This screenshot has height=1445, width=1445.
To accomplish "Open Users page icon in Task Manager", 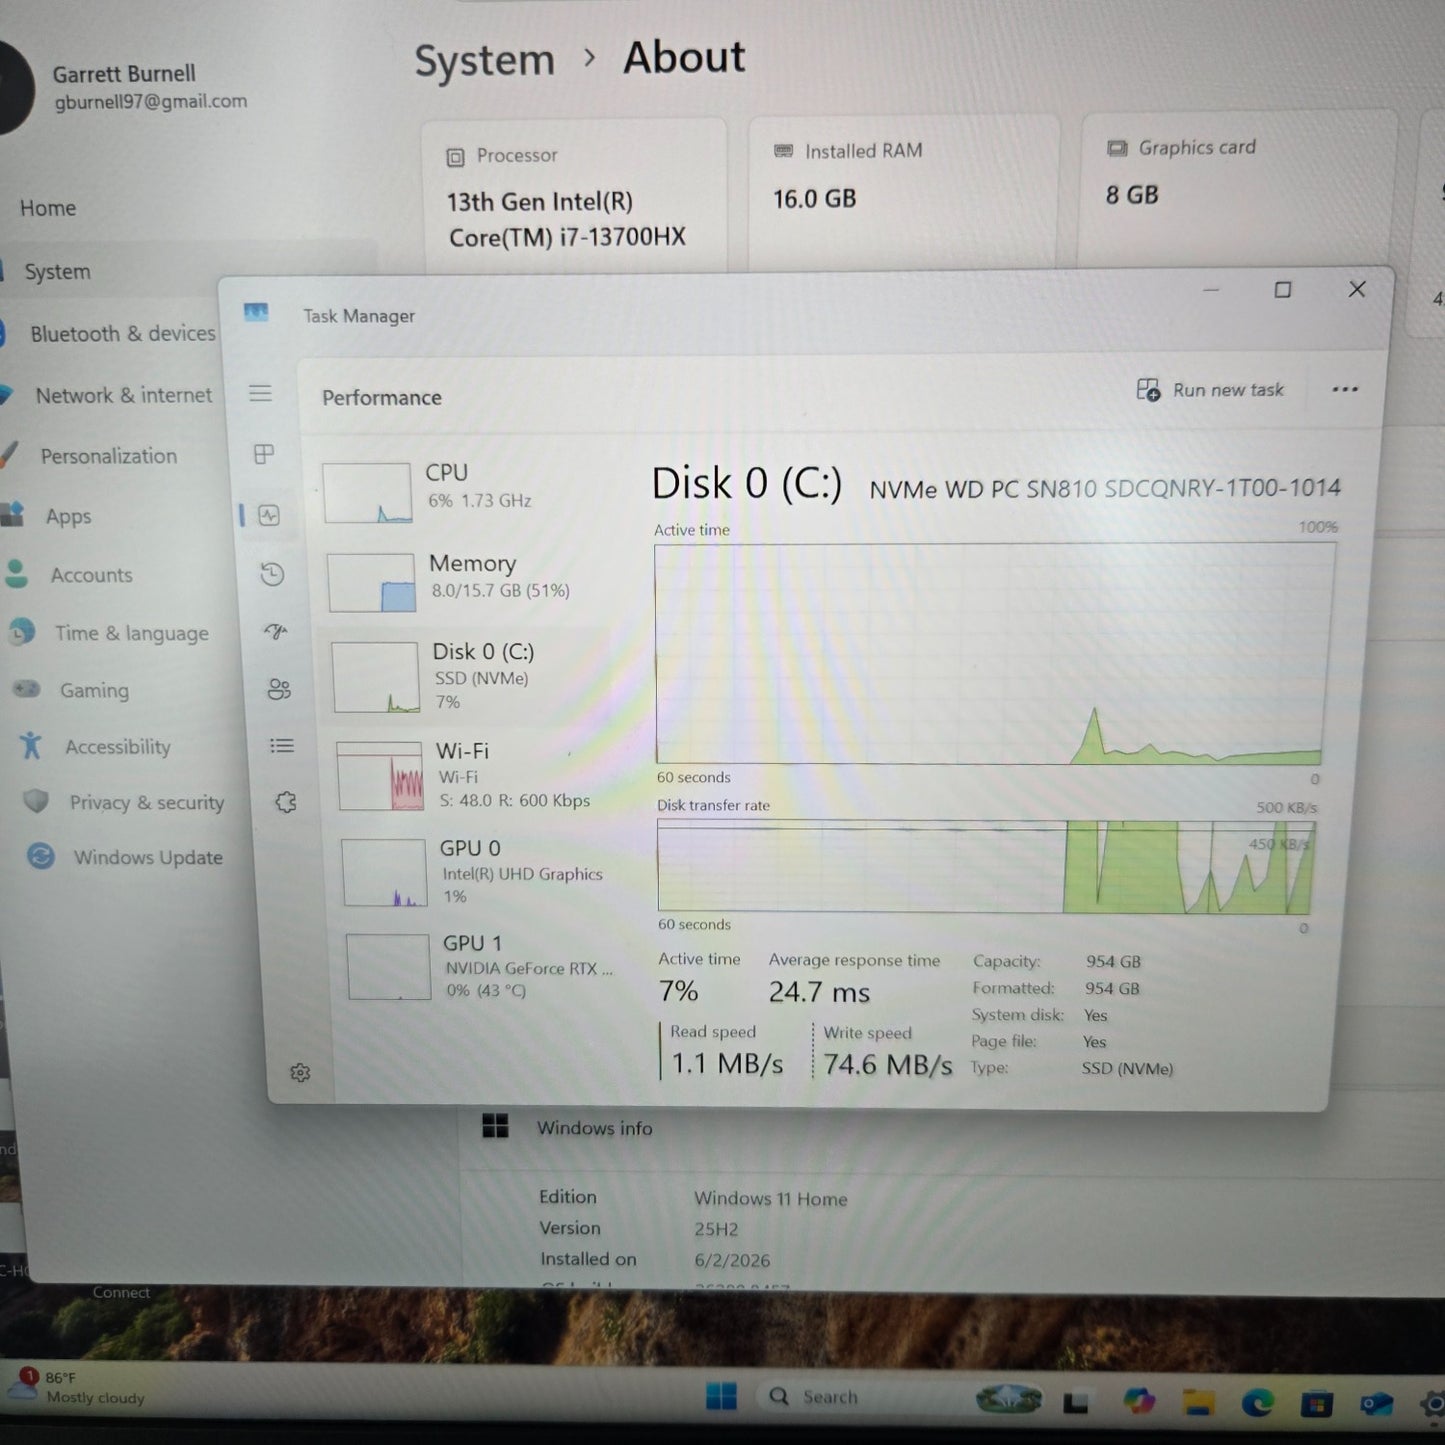I will point(279,689).
